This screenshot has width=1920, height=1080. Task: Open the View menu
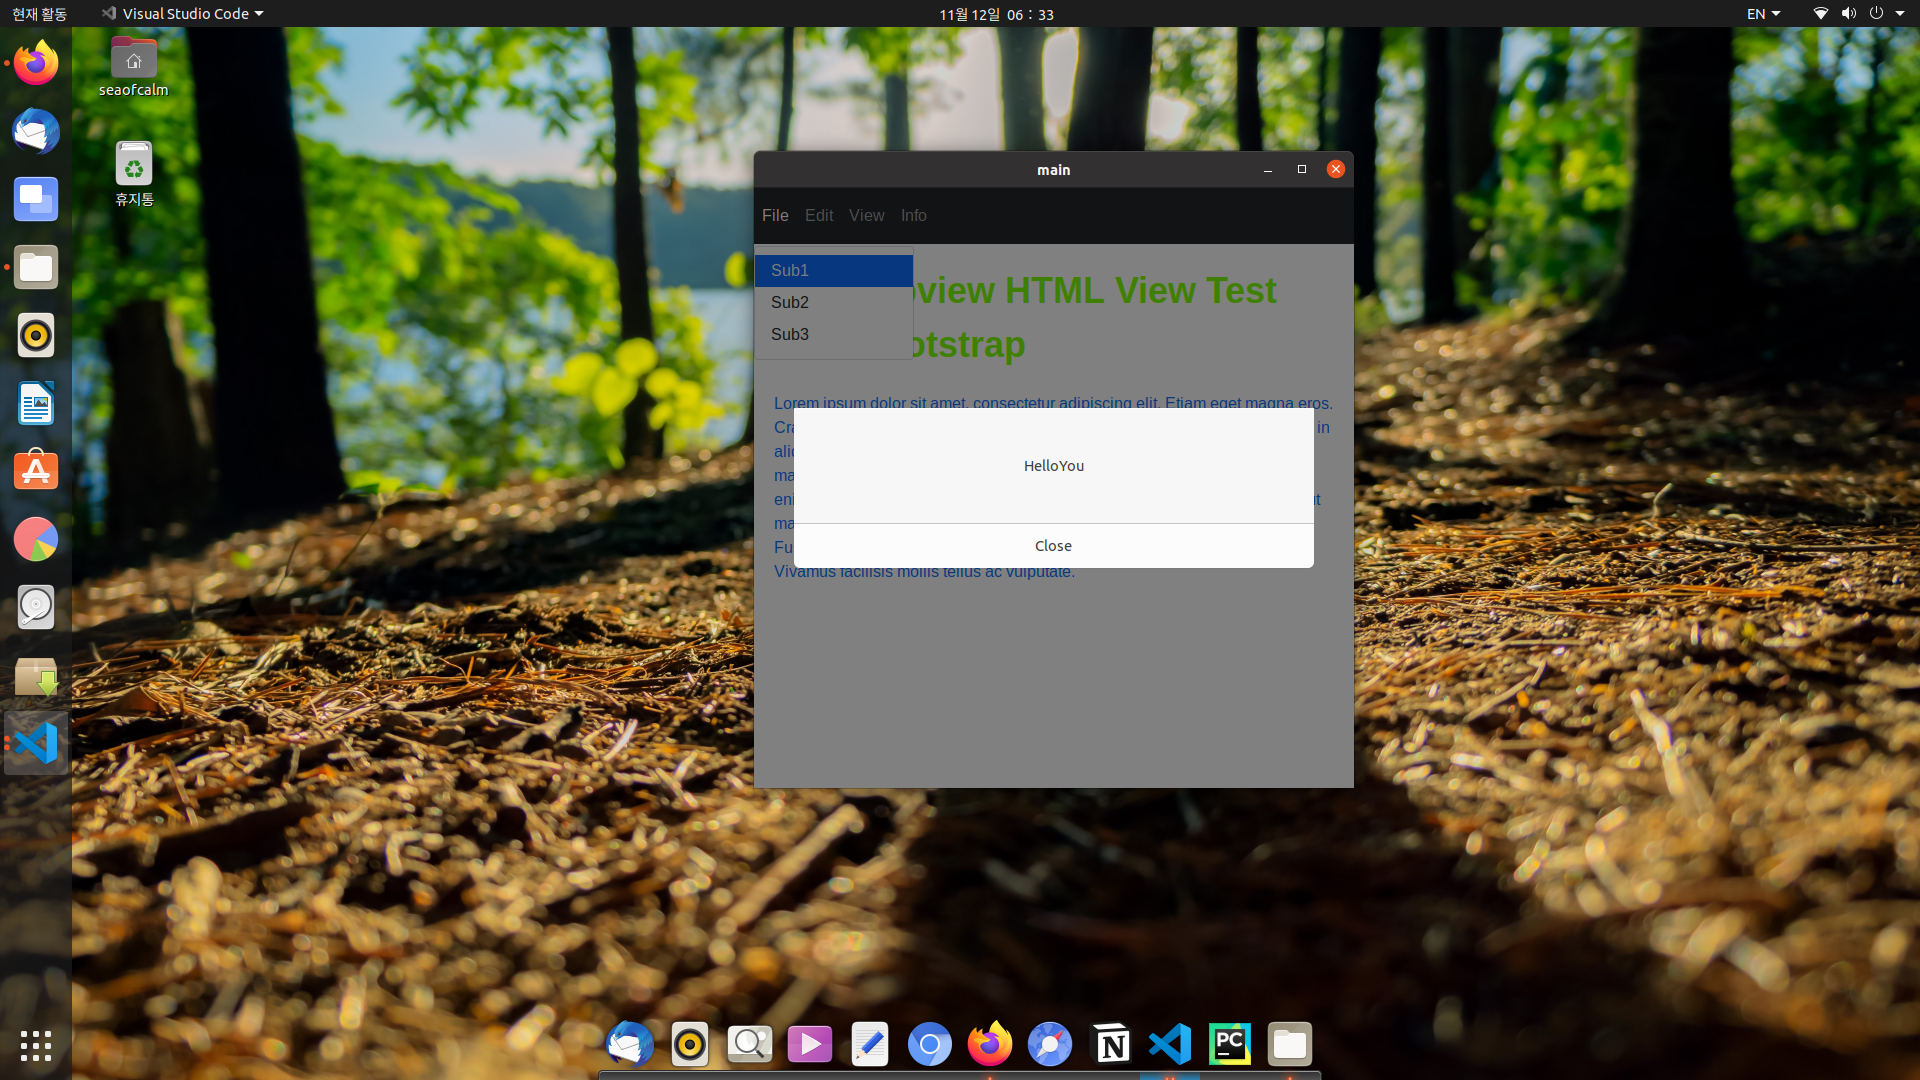[x=866, y=215]
